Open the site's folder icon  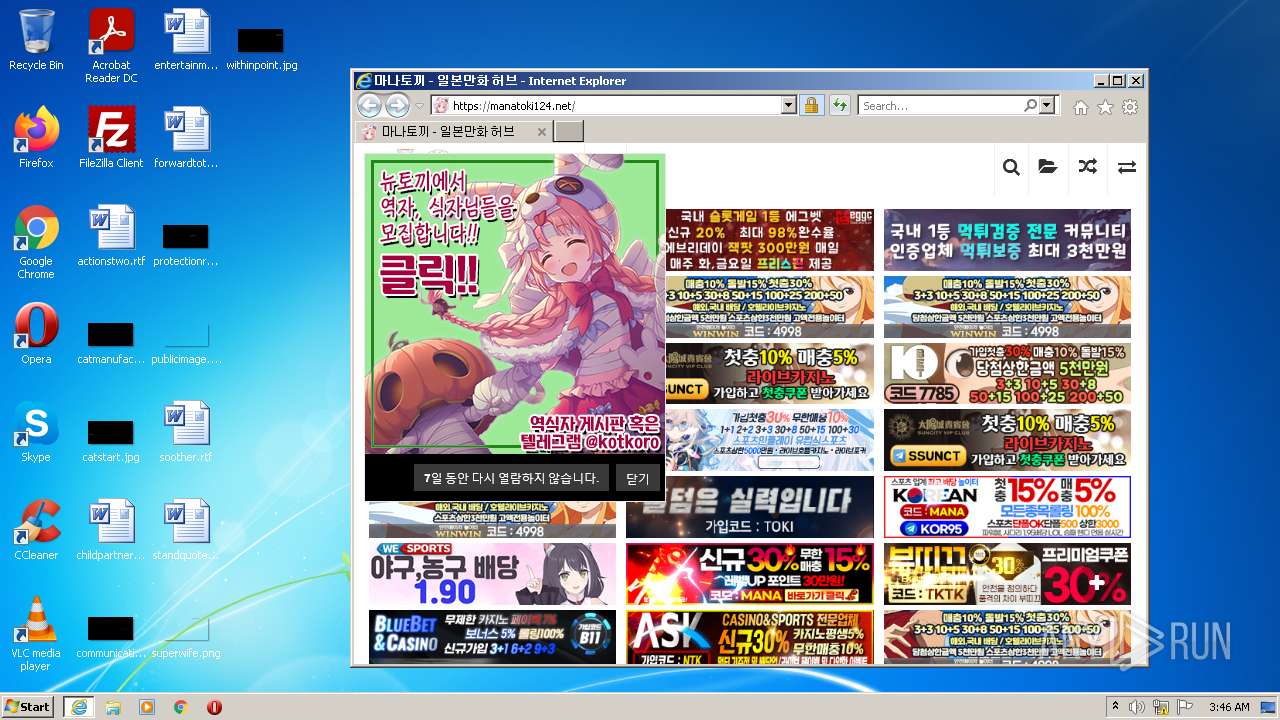coord(1047,167)
